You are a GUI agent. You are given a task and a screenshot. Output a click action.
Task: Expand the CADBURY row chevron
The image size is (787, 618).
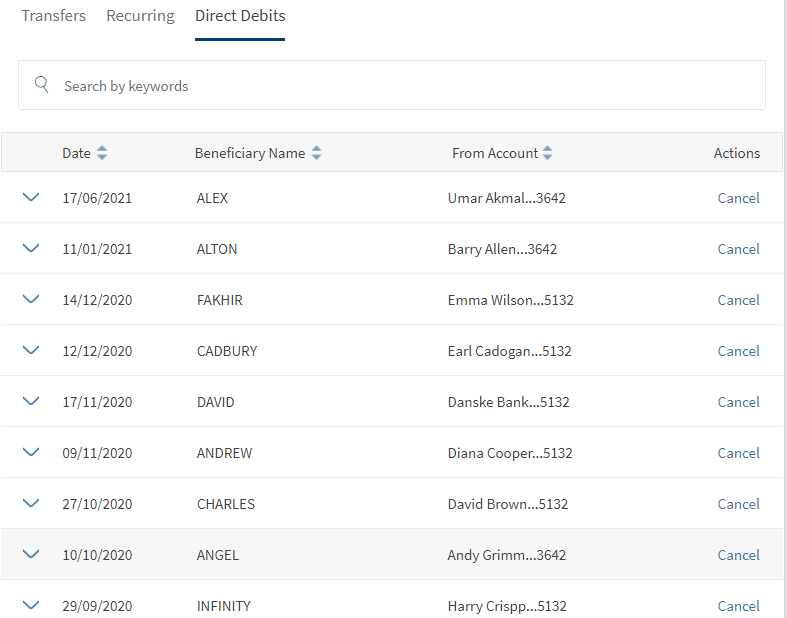tap(31, 351)
